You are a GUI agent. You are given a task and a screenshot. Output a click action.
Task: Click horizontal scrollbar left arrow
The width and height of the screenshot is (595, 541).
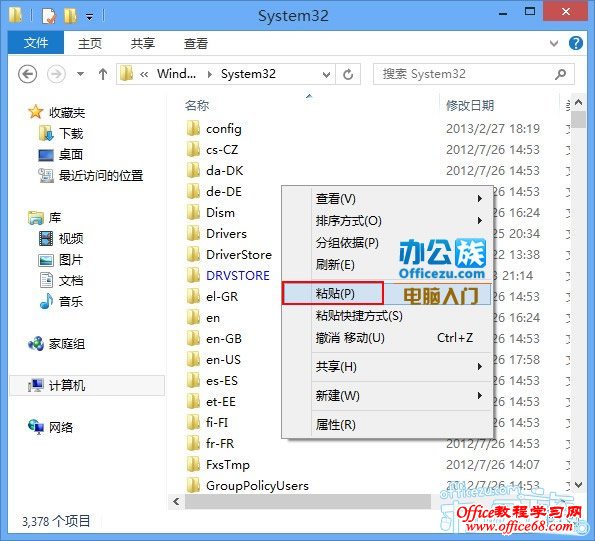(176, 502)
